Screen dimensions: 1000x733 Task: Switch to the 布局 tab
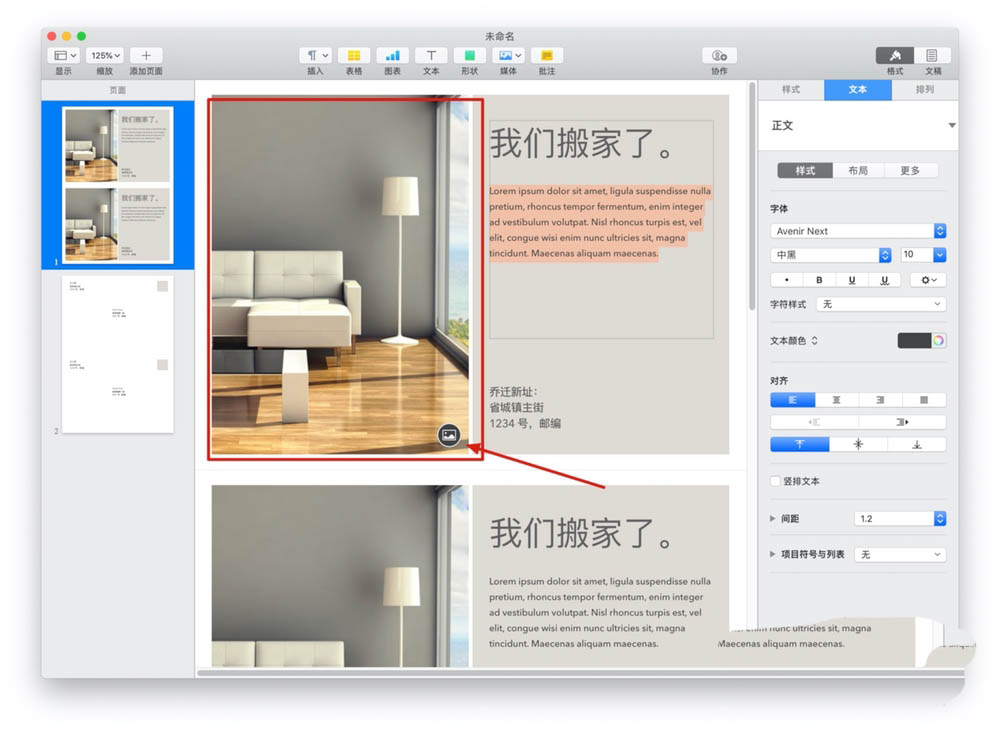(856, 170)
